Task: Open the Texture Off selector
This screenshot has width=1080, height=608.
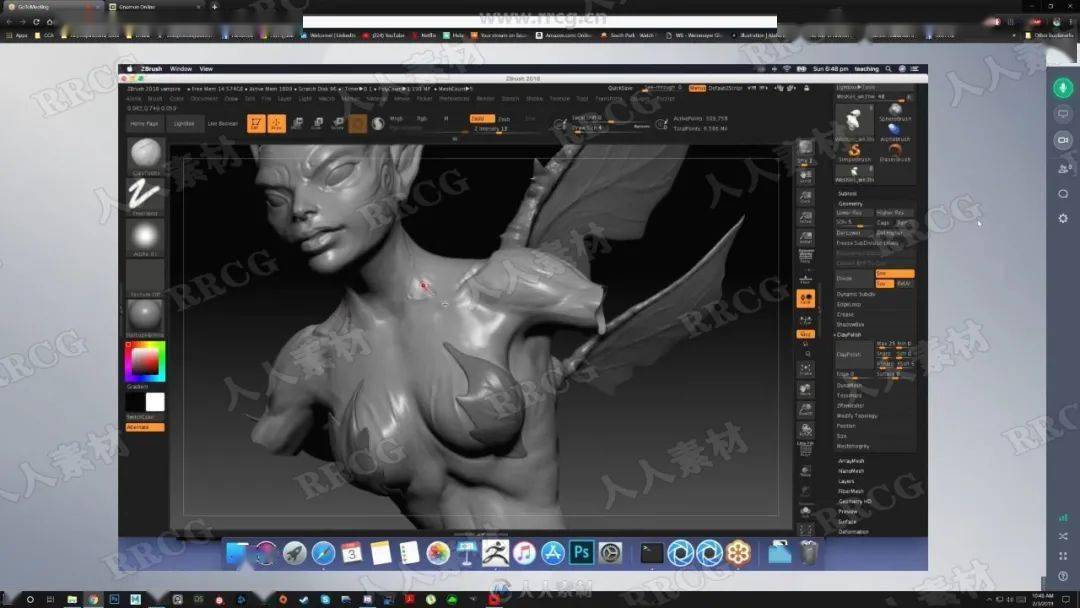Action: pyautogui.click(x=145, y=277)
